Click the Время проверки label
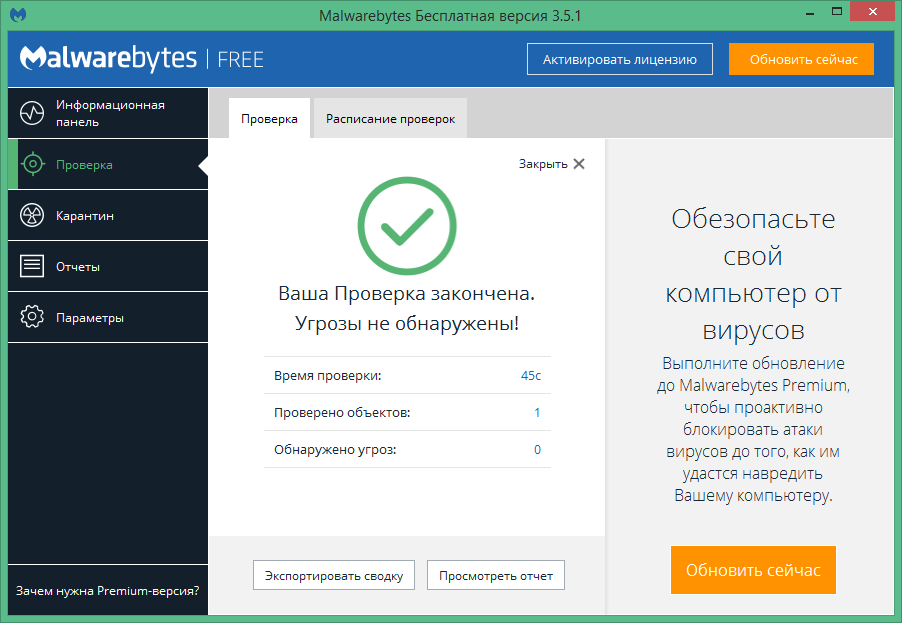Screen dimensions: 902x623 pyautogui.click(x=327, y=376)
